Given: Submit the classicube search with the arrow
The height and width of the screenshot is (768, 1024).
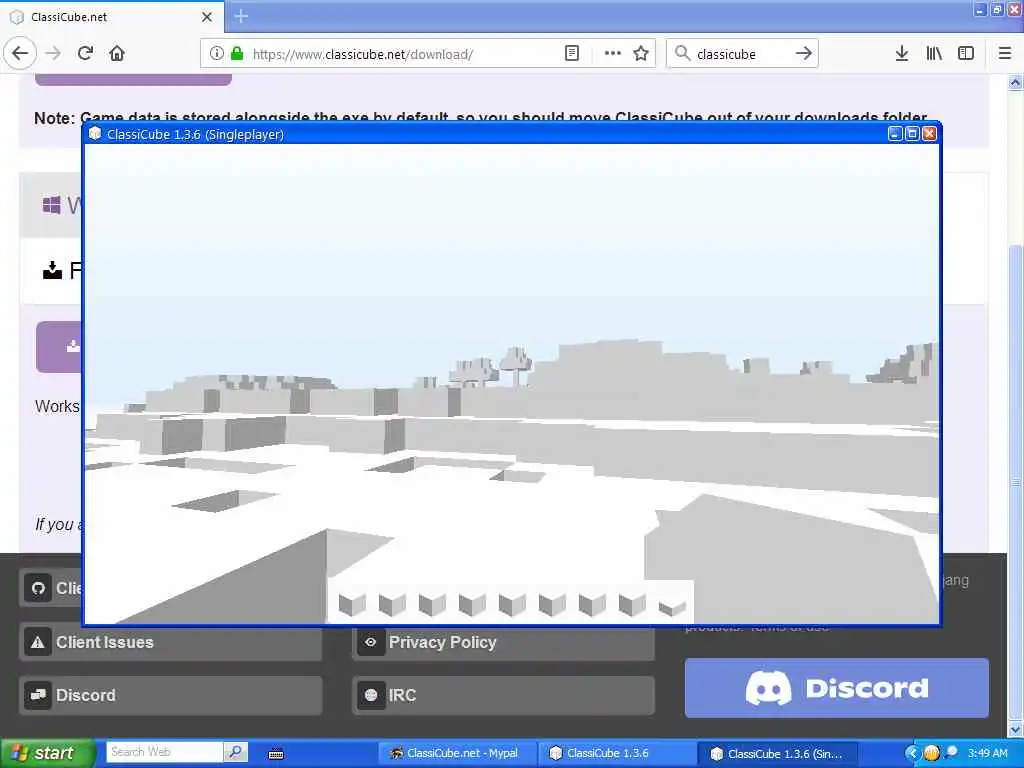Looking at the screenshot, I should 804,54.
